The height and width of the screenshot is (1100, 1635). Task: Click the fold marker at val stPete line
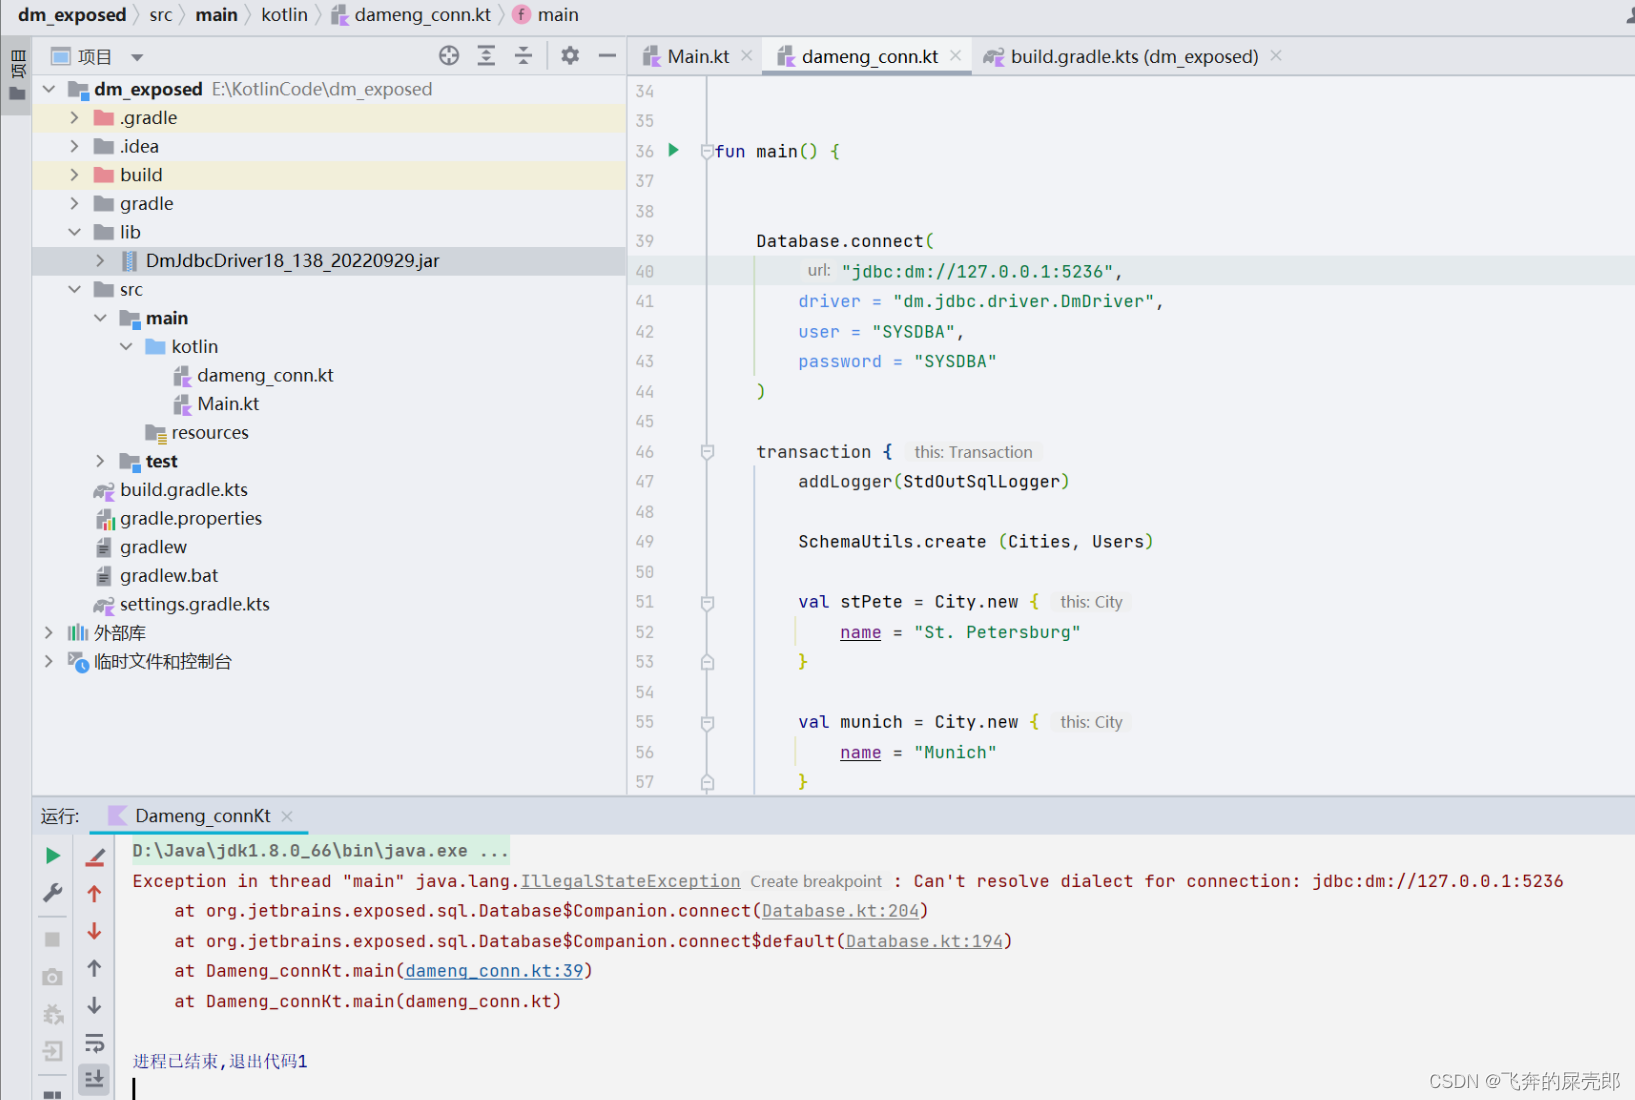tap(707, 603)
